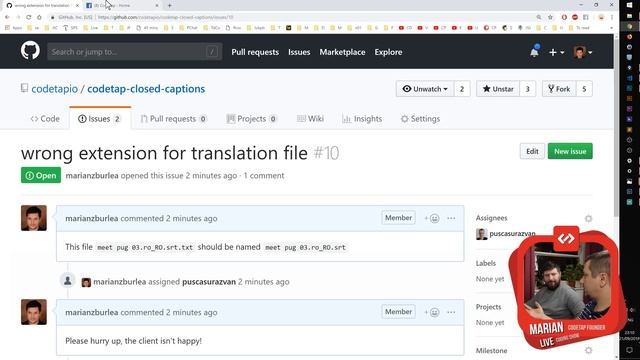This screenshot has width=640, height=360.
Task: Switch to the Wiki tab
Action: pos(310,119)
